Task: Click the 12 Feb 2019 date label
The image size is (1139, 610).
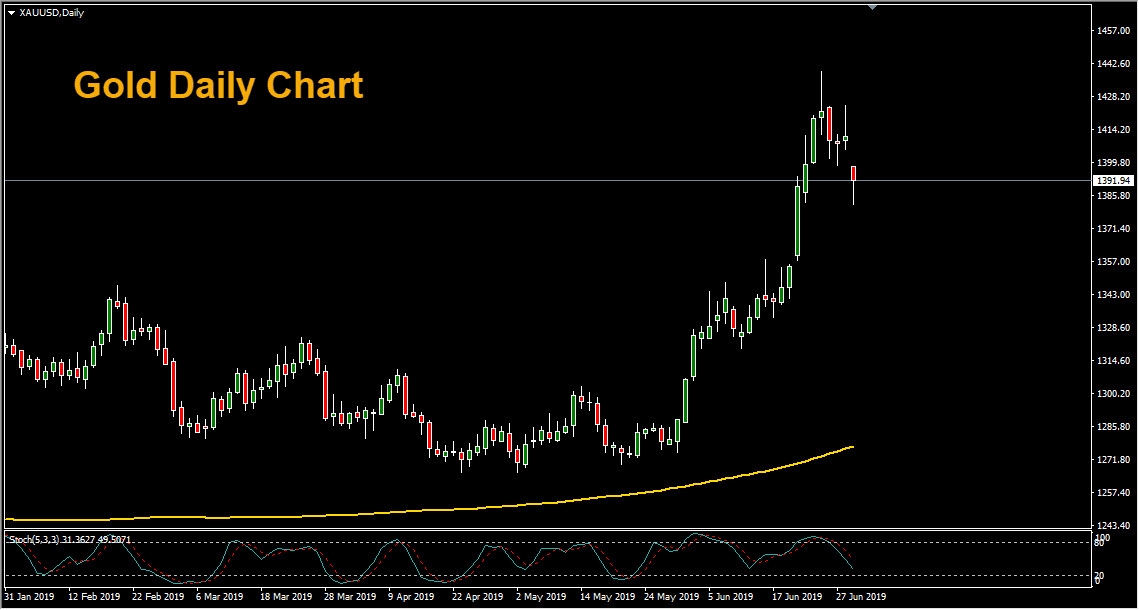Action: pos(94,597)
